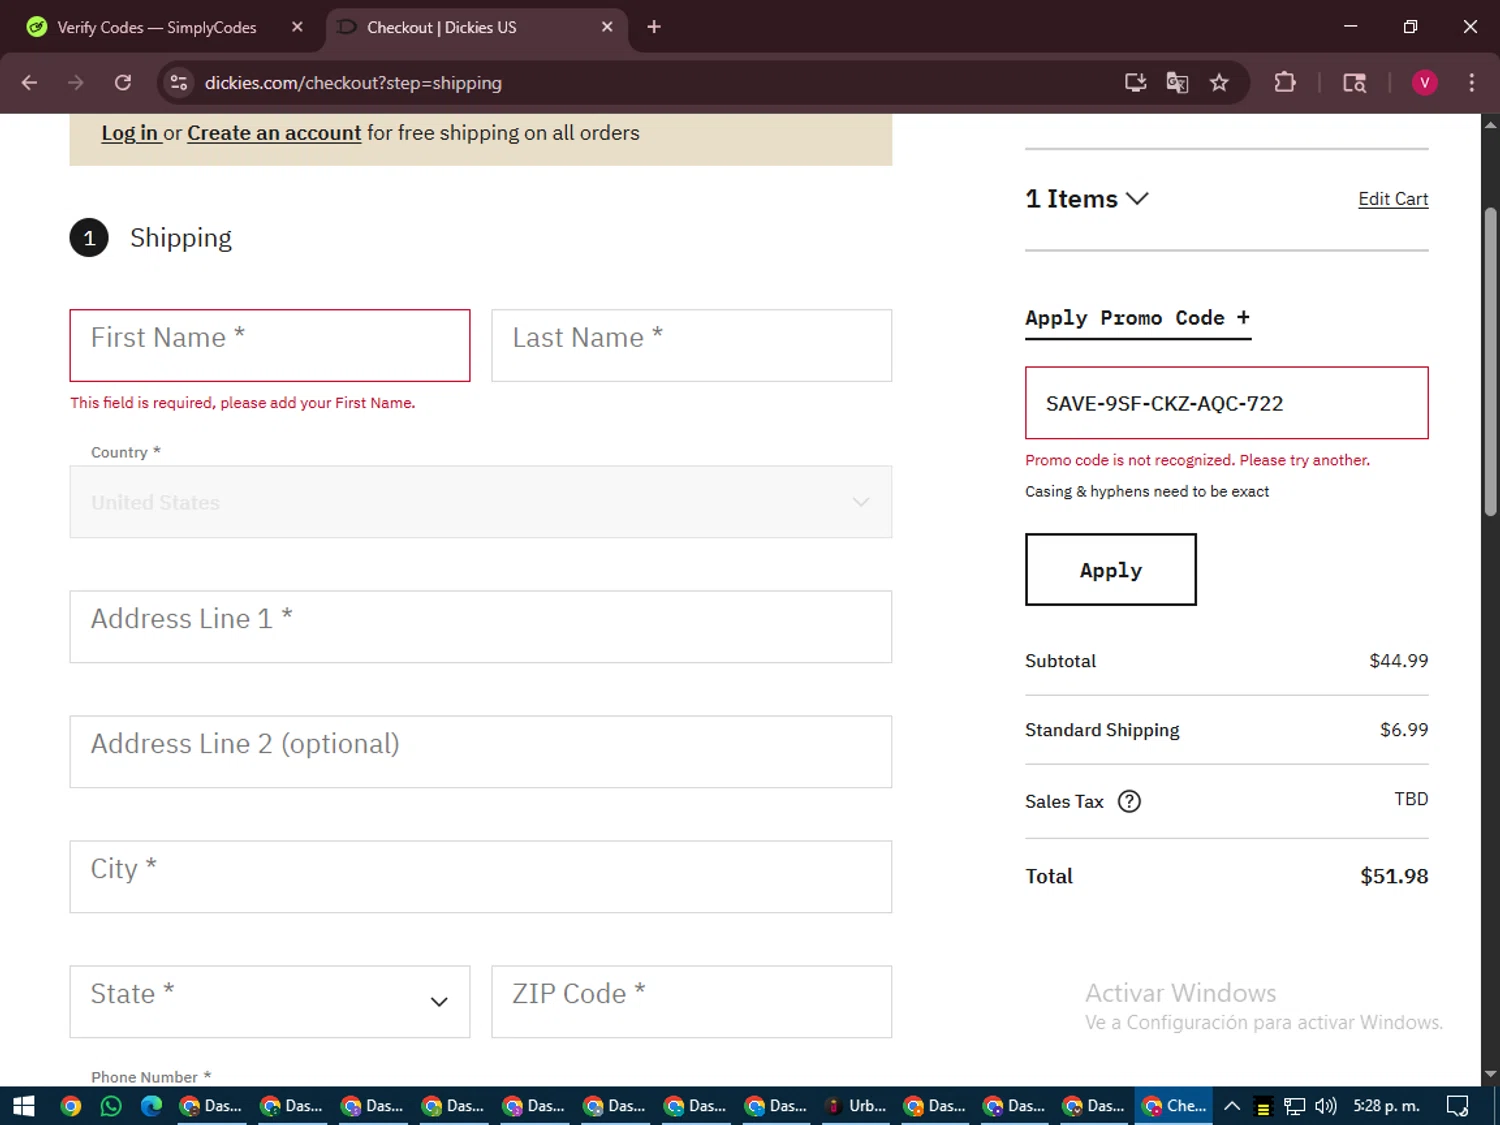Bookmark this page with the star icon
This screenshot has width=1500, height=1125.
tap(1219, 83)
